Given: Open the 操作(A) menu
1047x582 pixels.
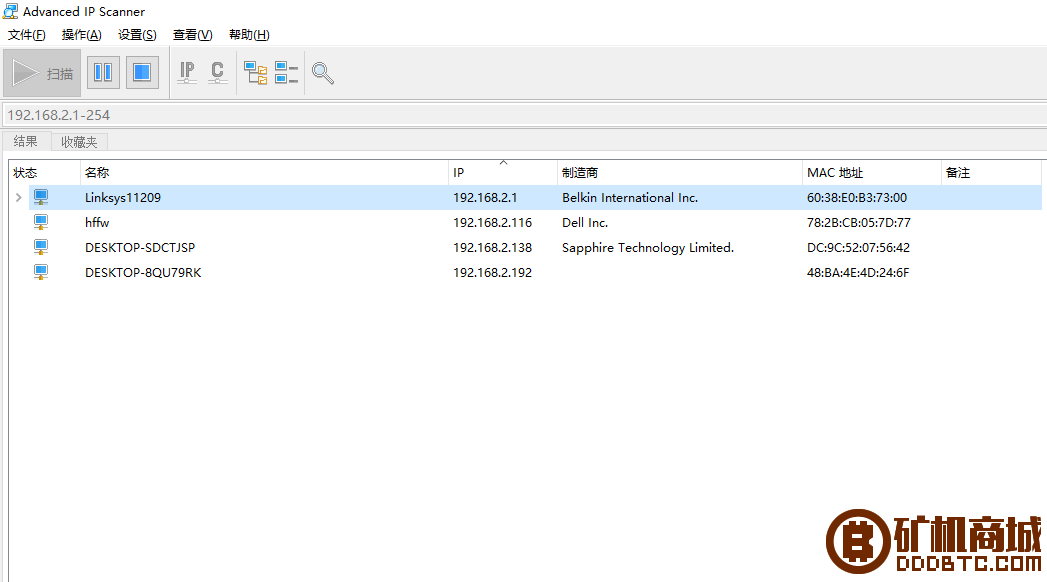Looking at the screenshot, I should pyautogui.click(x=81, y=35).
